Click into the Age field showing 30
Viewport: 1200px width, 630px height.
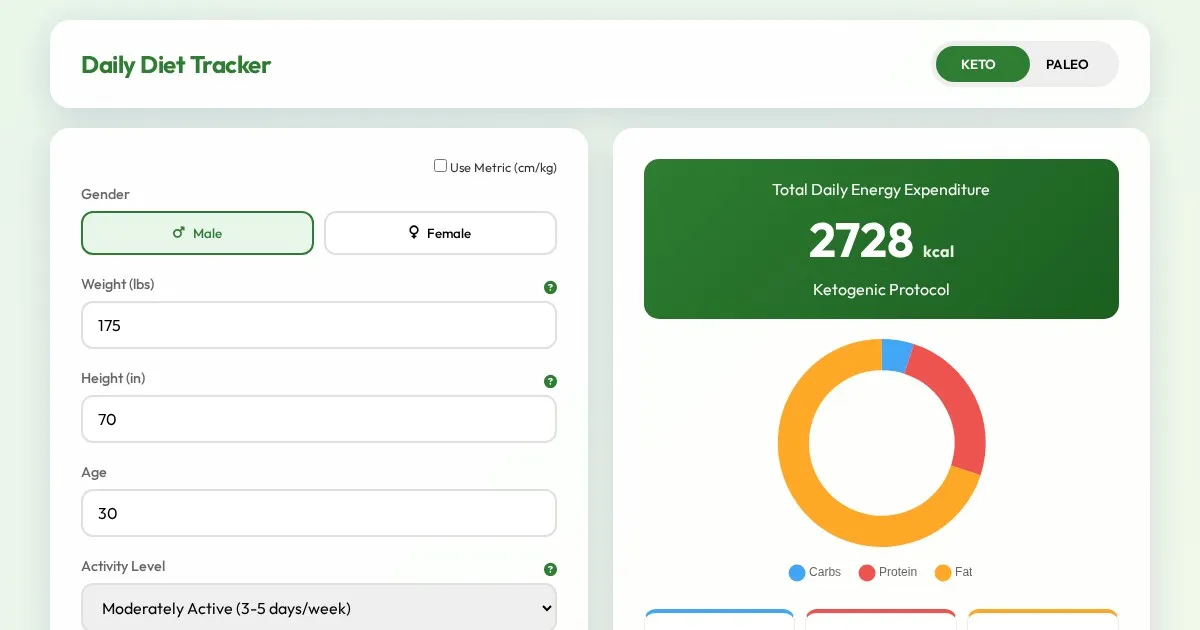click(x=319, y=514)
